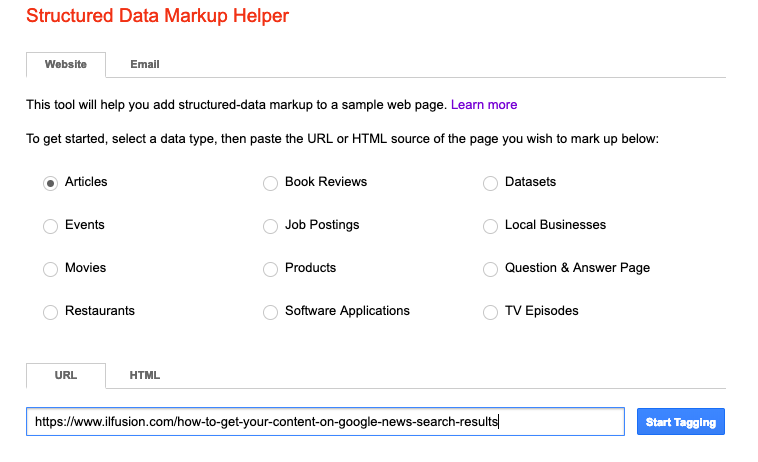The image size is (758, 462).
Task: Open the Learn more link
Action: pyautogui.click(x=484, y=105)
